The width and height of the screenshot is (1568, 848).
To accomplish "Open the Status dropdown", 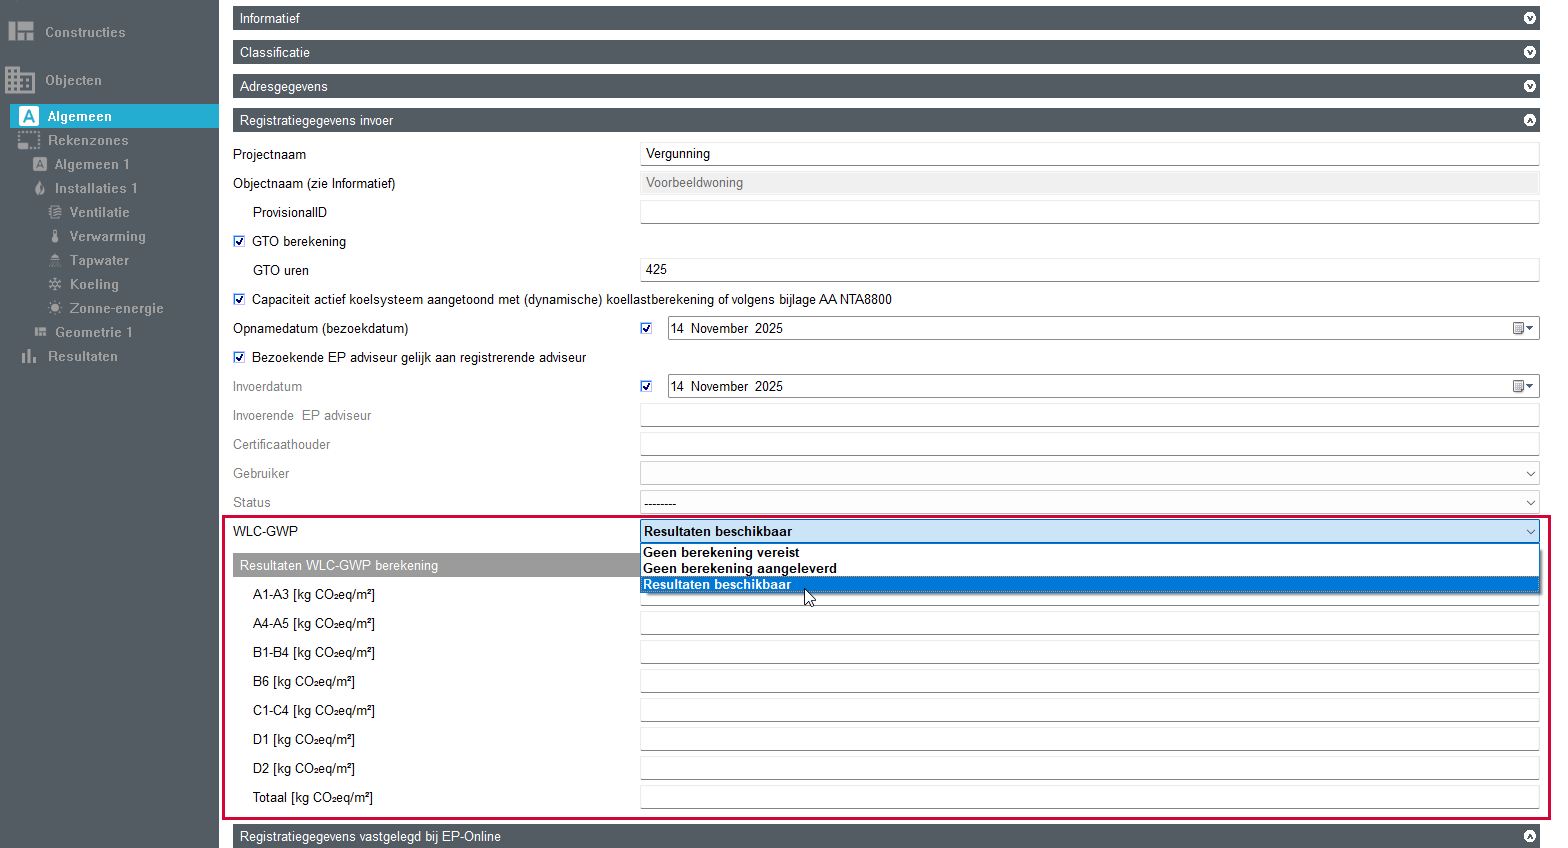I will pos(1088,502).
